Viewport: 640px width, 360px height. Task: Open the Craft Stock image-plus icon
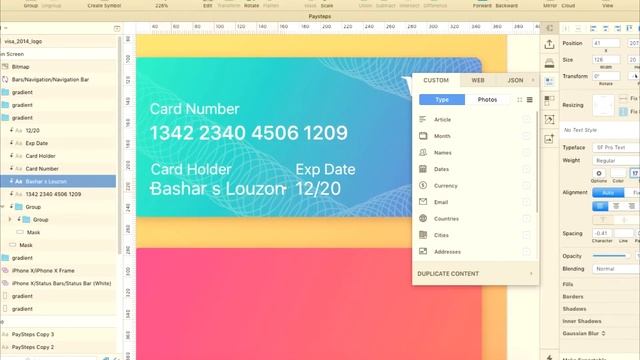click(549, 139)
